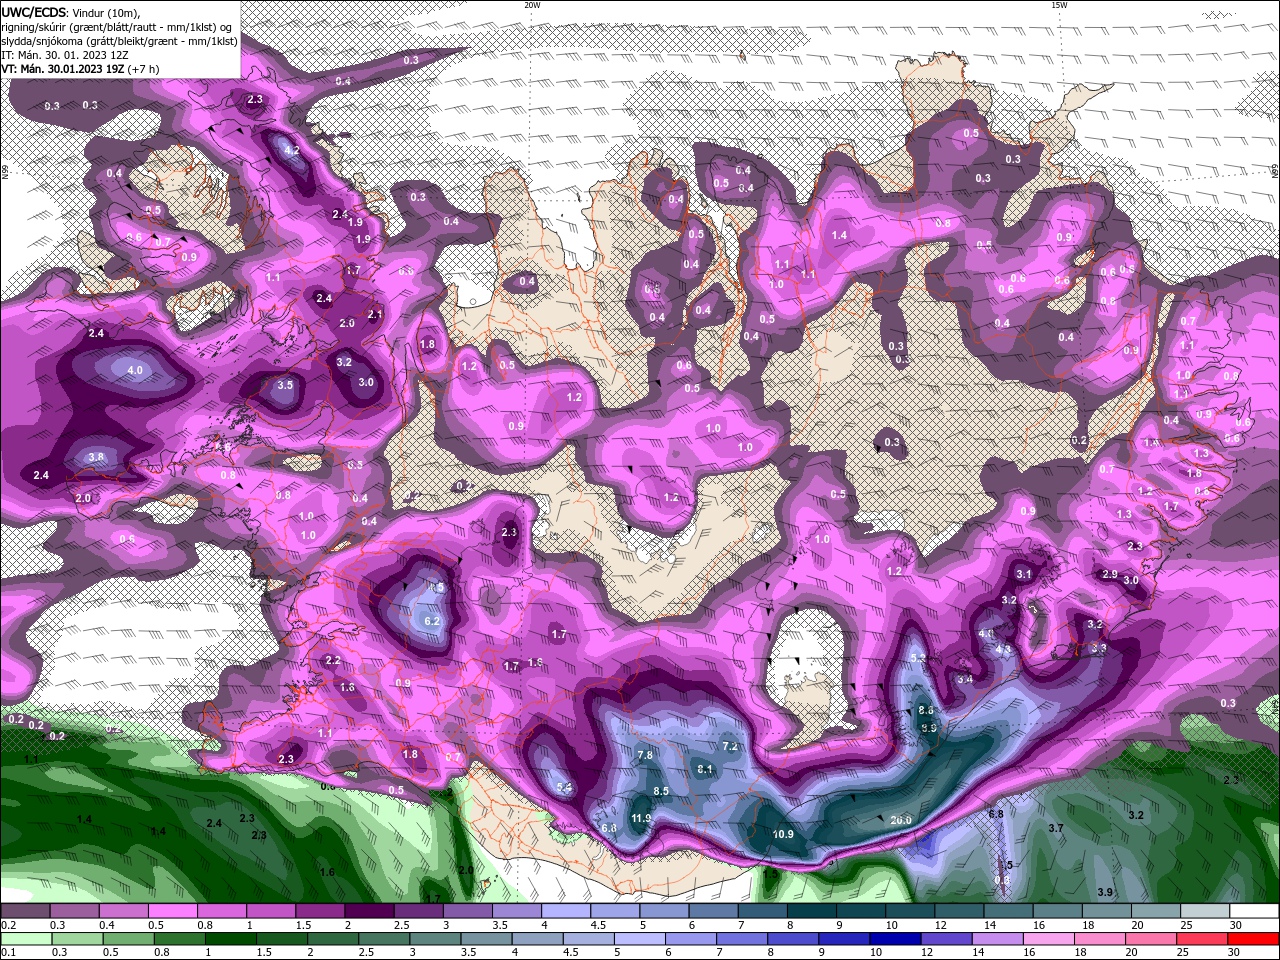Viewport: 1280px width, 960px height.
Task: Click the valid time 'VT: Mán. 30.01.2023 19Z (+7 h)'
Action: pyautogui.click(x=81, y=69)
